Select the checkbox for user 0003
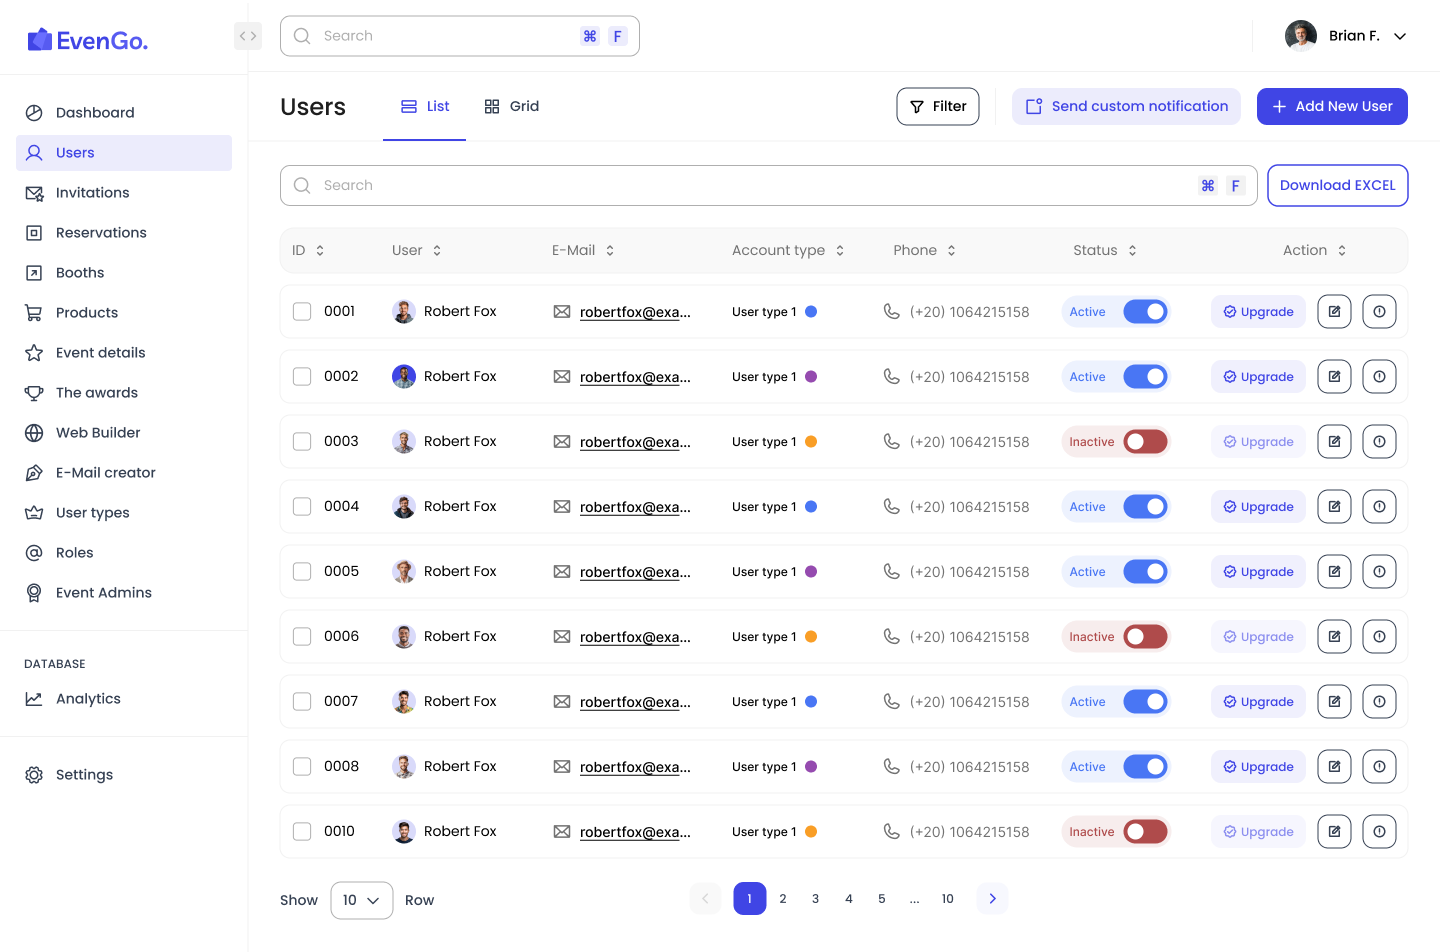 (302, 442)
